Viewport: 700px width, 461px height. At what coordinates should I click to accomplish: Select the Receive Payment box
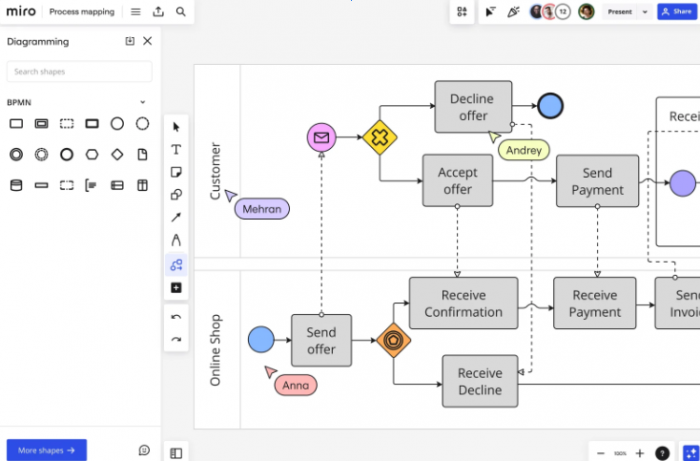coord(595,303)
